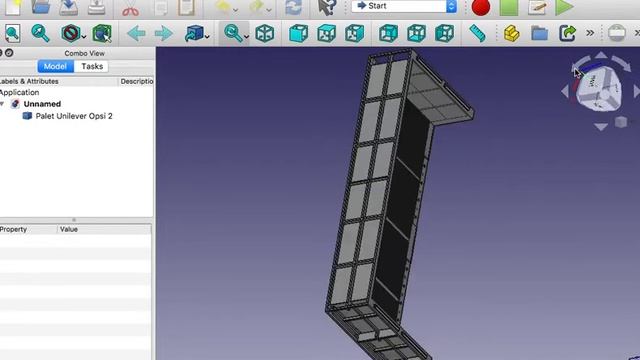Viewport: 640px width, 360px height.
Task: Click the Make Link arrow icon
Action: 567,33
